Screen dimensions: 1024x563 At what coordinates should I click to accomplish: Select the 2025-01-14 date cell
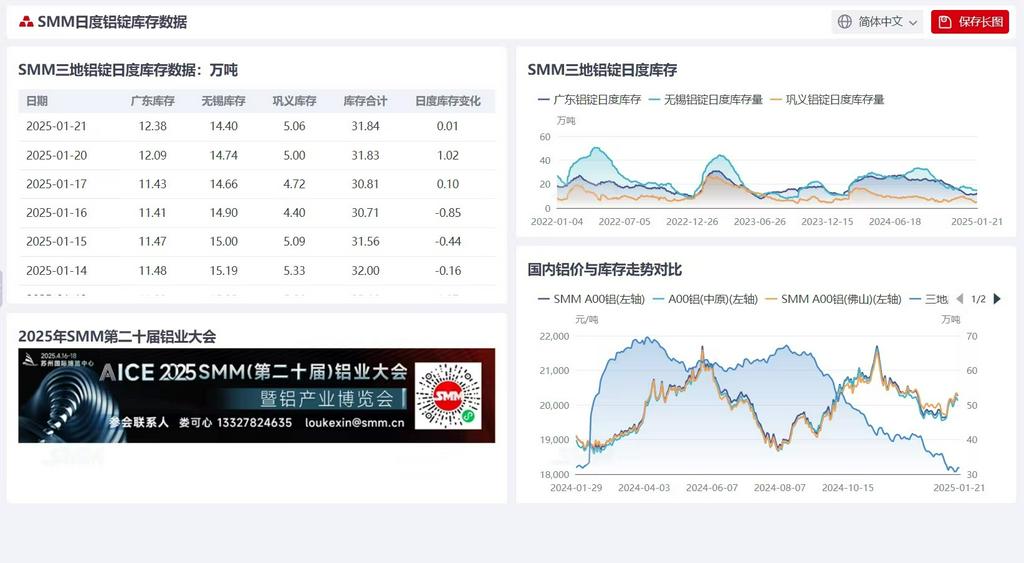[56, 270]
